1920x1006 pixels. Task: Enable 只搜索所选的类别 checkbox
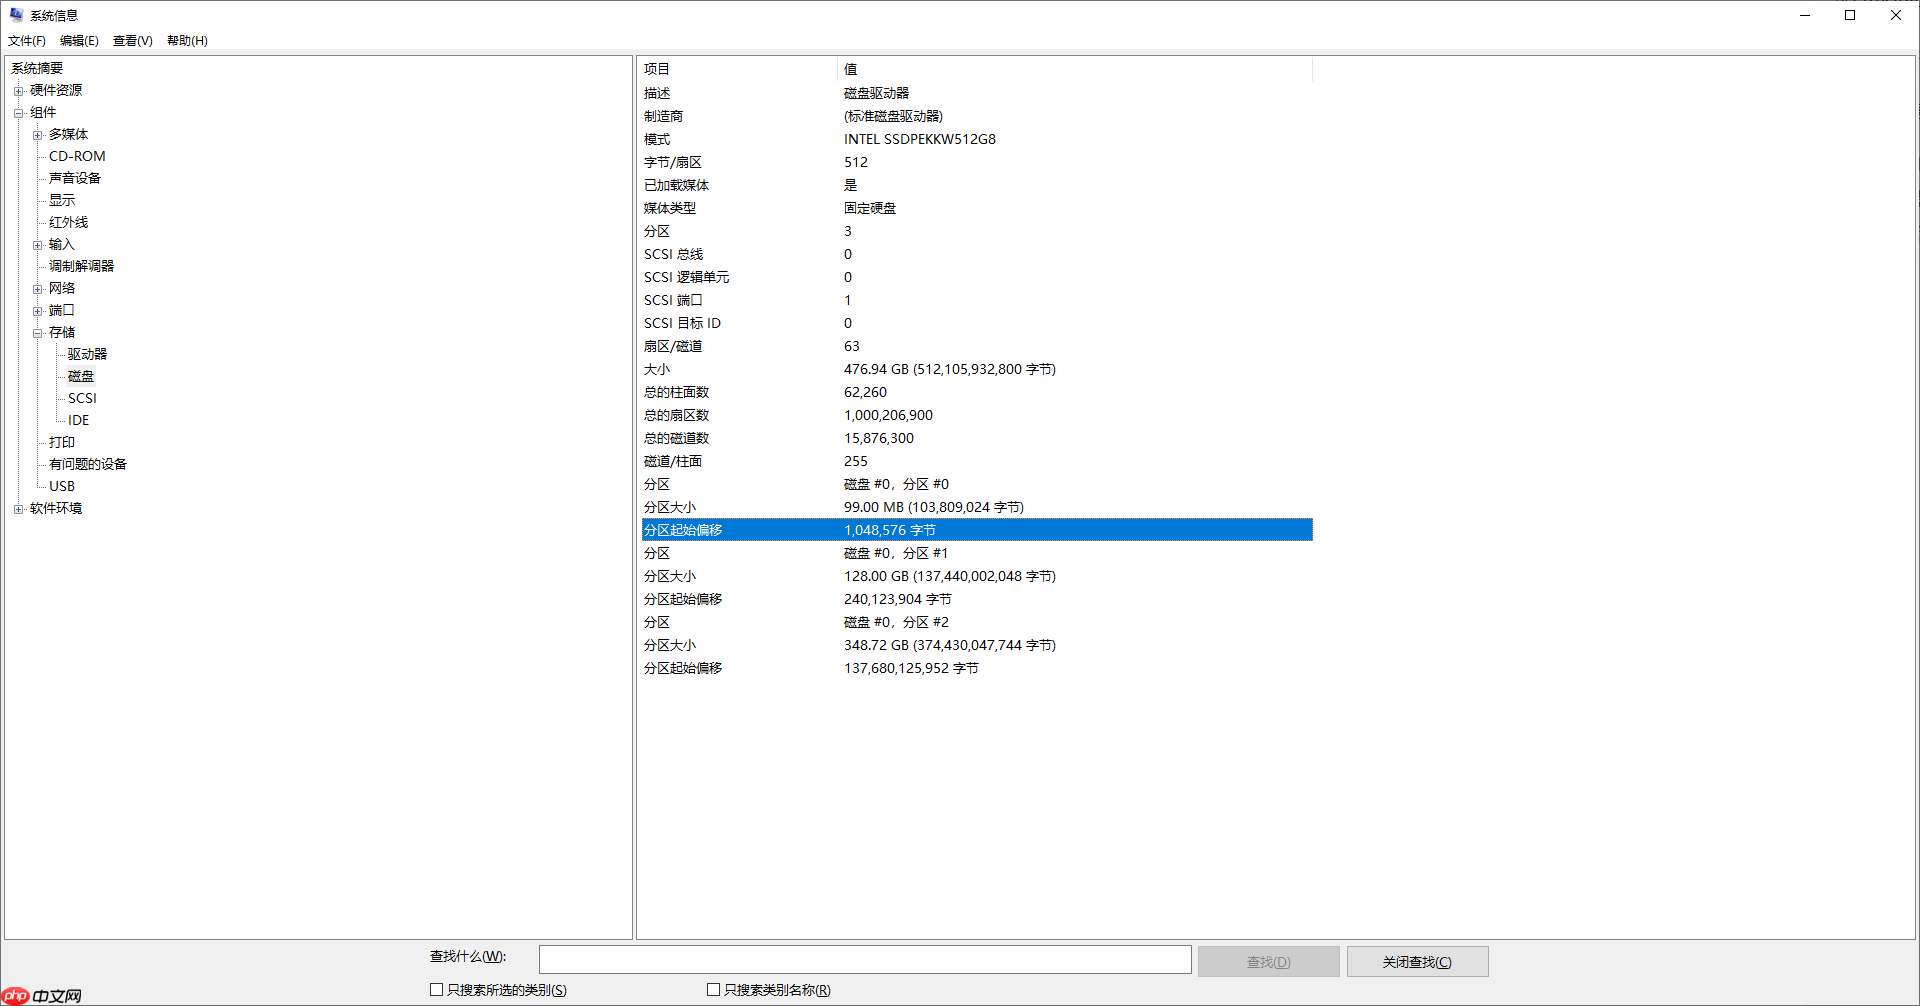[x=436, y=990]
